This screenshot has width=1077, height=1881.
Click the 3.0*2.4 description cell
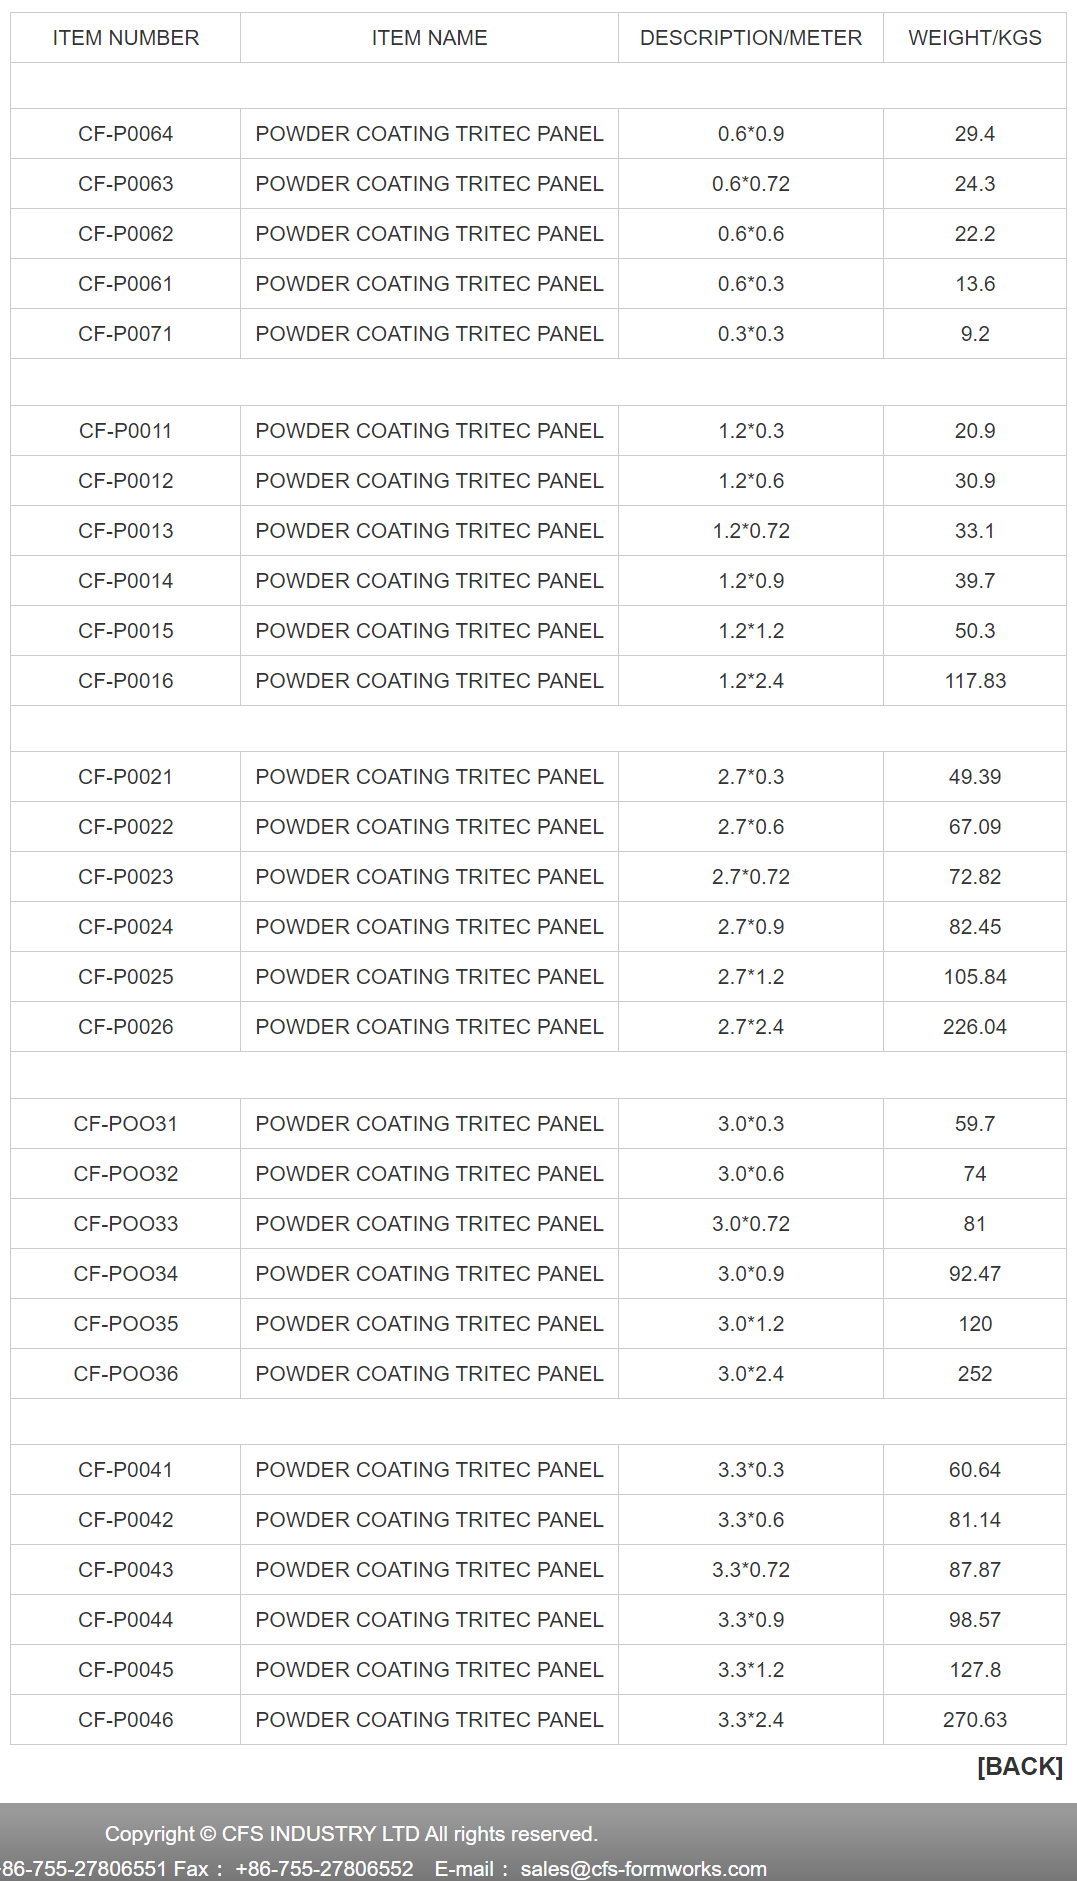click(x=750, y=1374)
